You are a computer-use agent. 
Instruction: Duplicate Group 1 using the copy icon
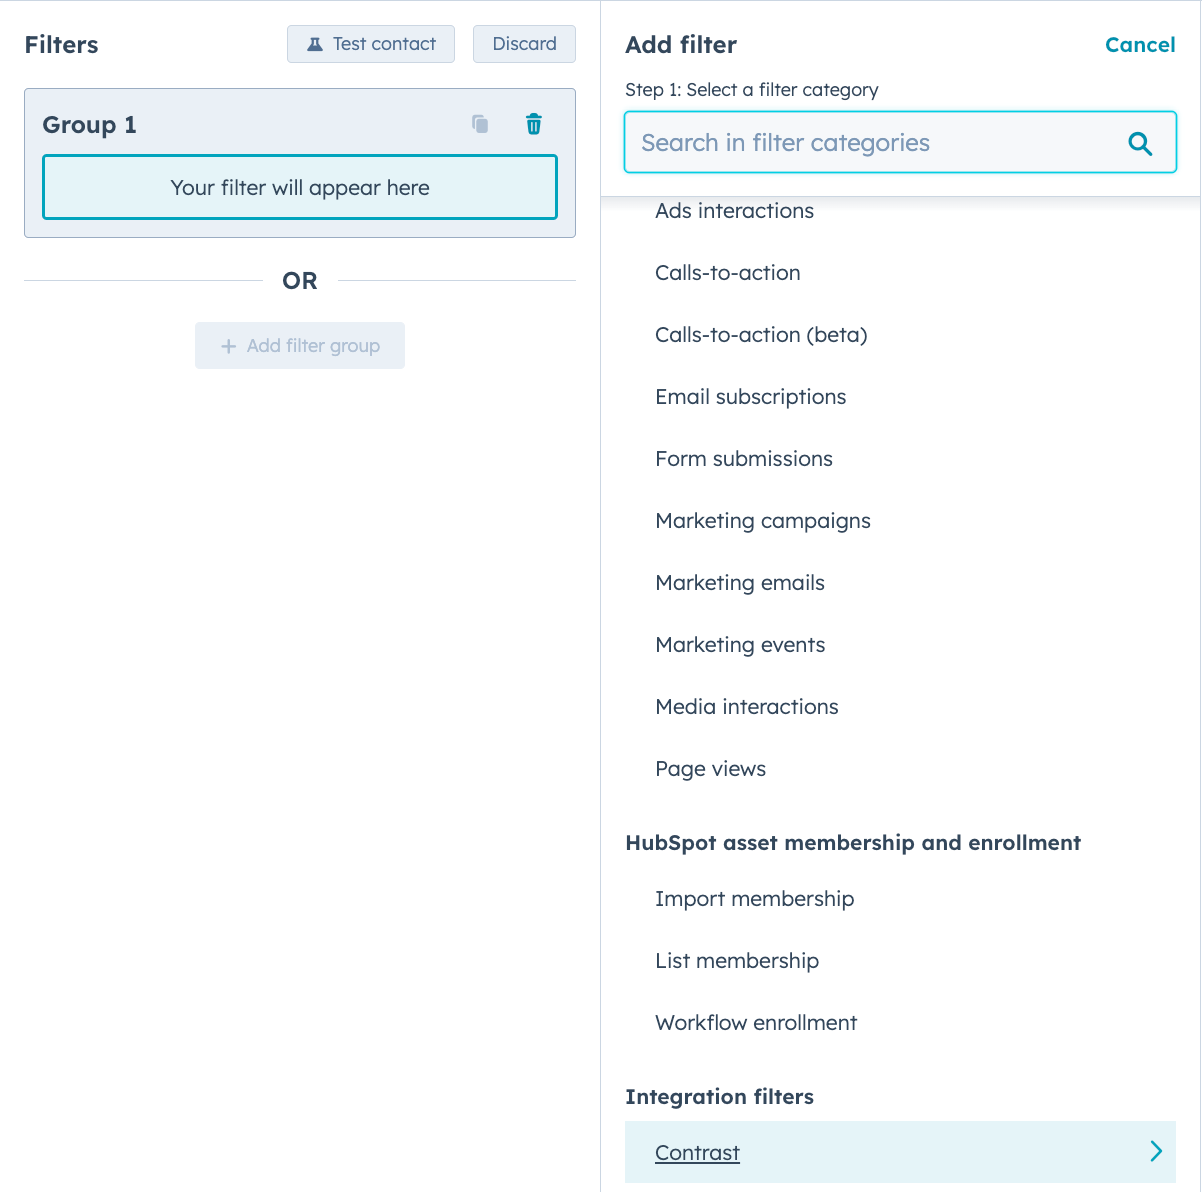point(480,123)
